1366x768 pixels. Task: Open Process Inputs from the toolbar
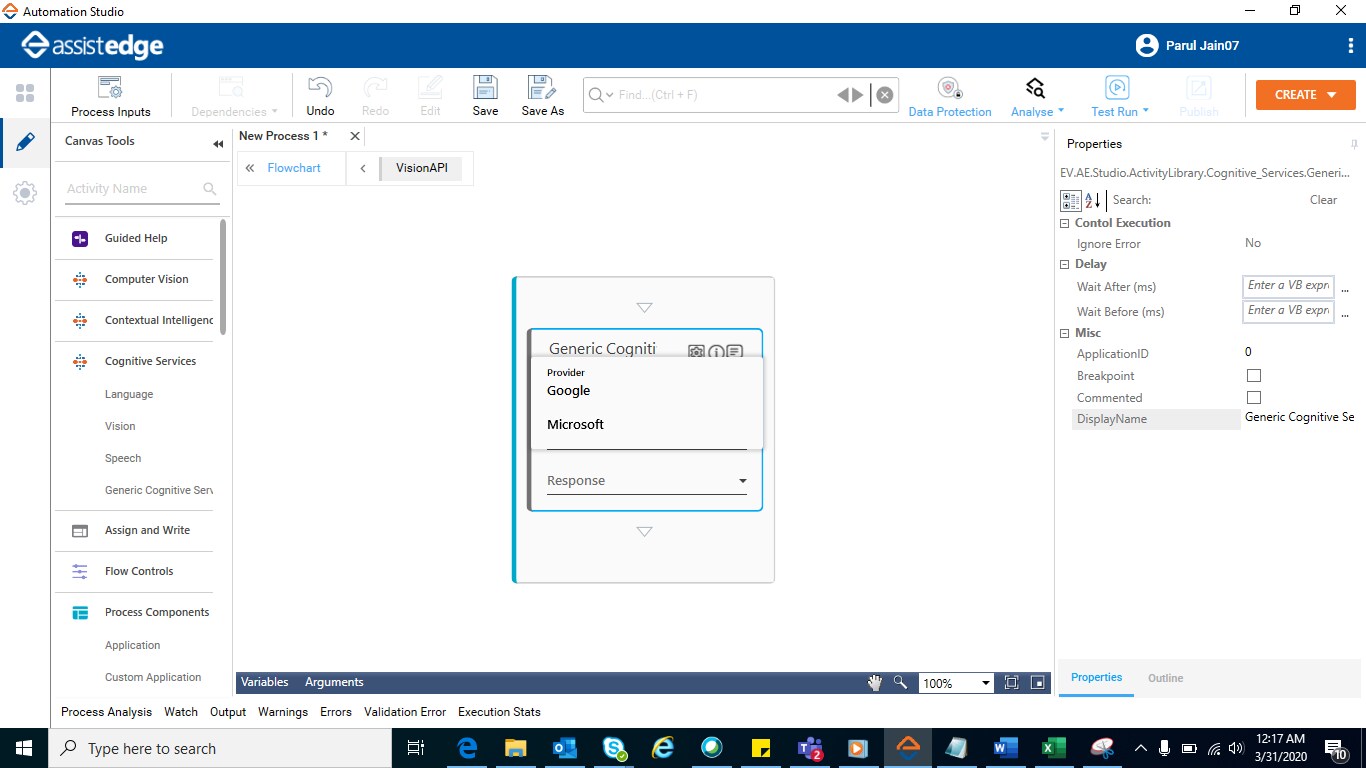111,96
